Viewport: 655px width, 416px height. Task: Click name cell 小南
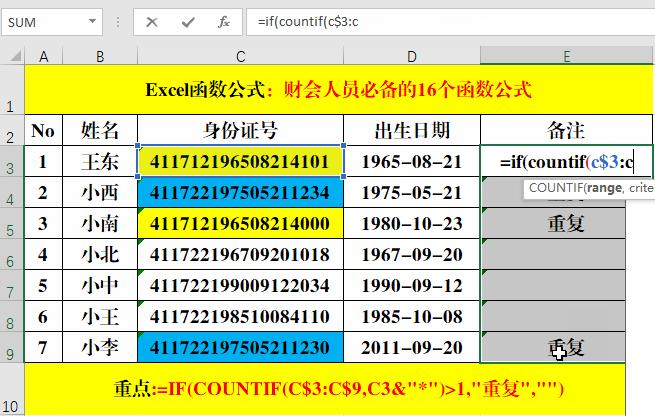[100, 223]
